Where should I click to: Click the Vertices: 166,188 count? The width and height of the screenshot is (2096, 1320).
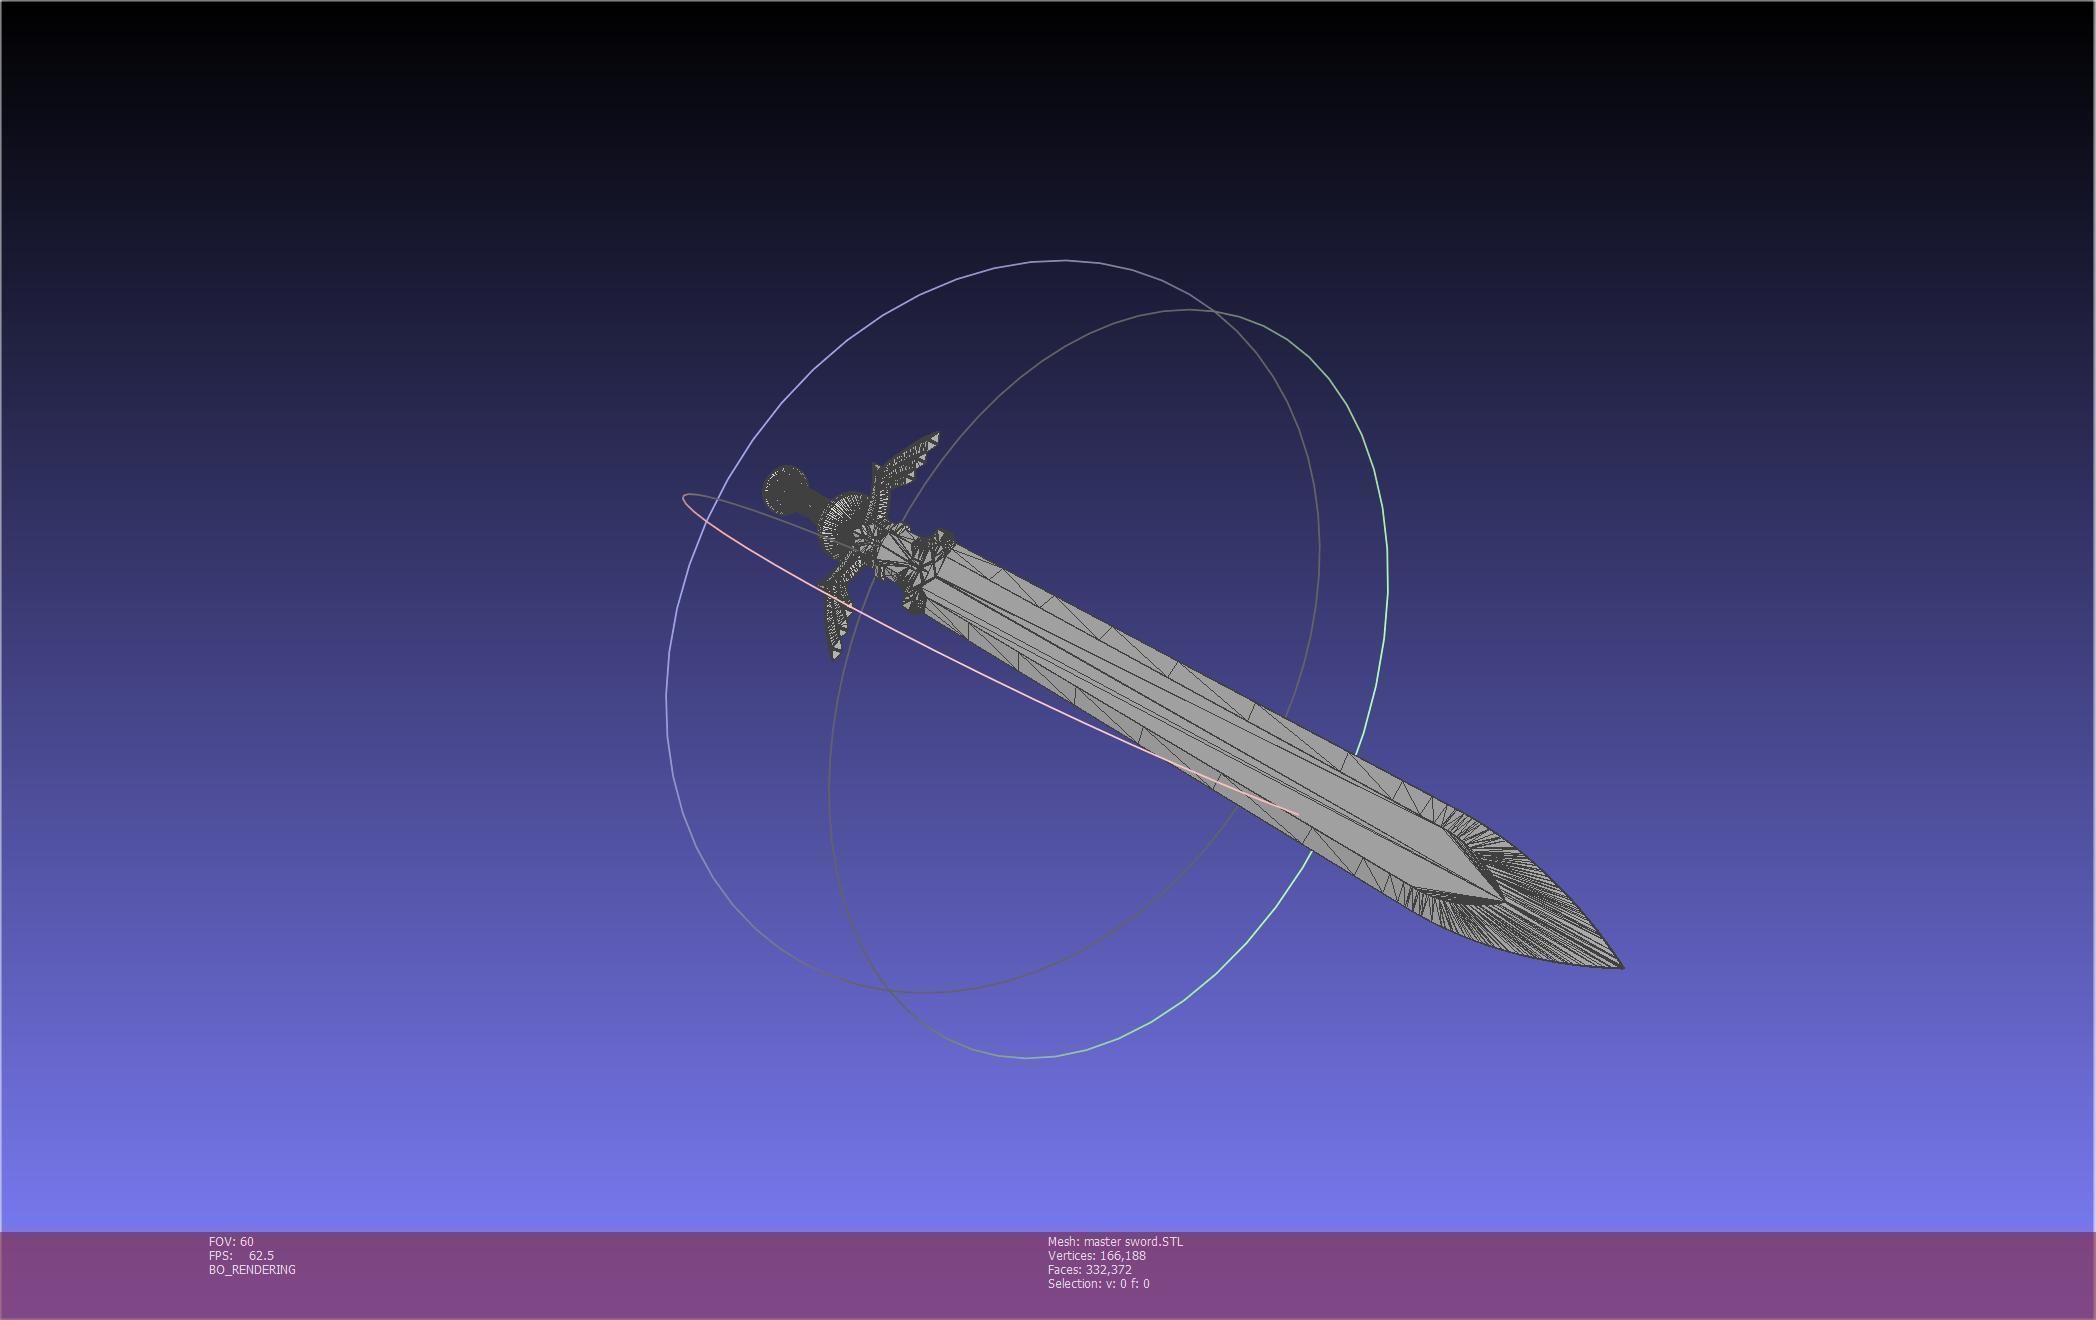[x=1097, y=1256]
